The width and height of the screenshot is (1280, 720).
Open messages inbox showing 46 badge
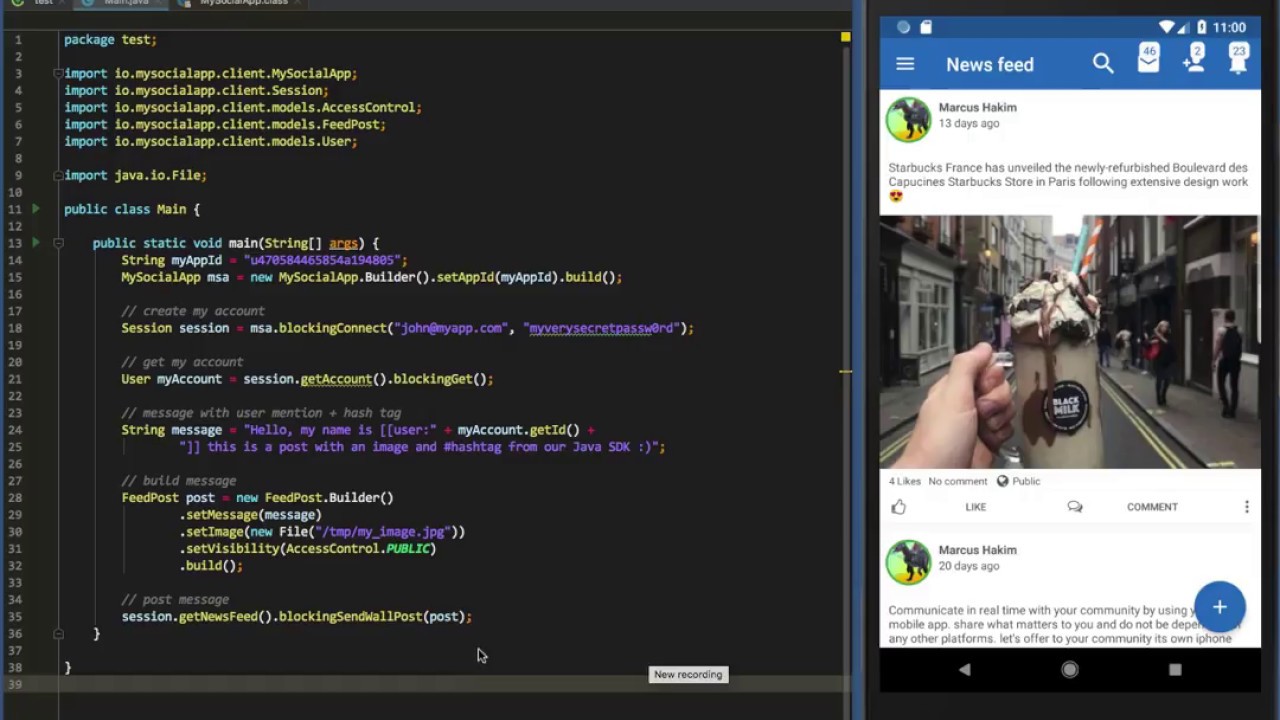[1148, 59]
